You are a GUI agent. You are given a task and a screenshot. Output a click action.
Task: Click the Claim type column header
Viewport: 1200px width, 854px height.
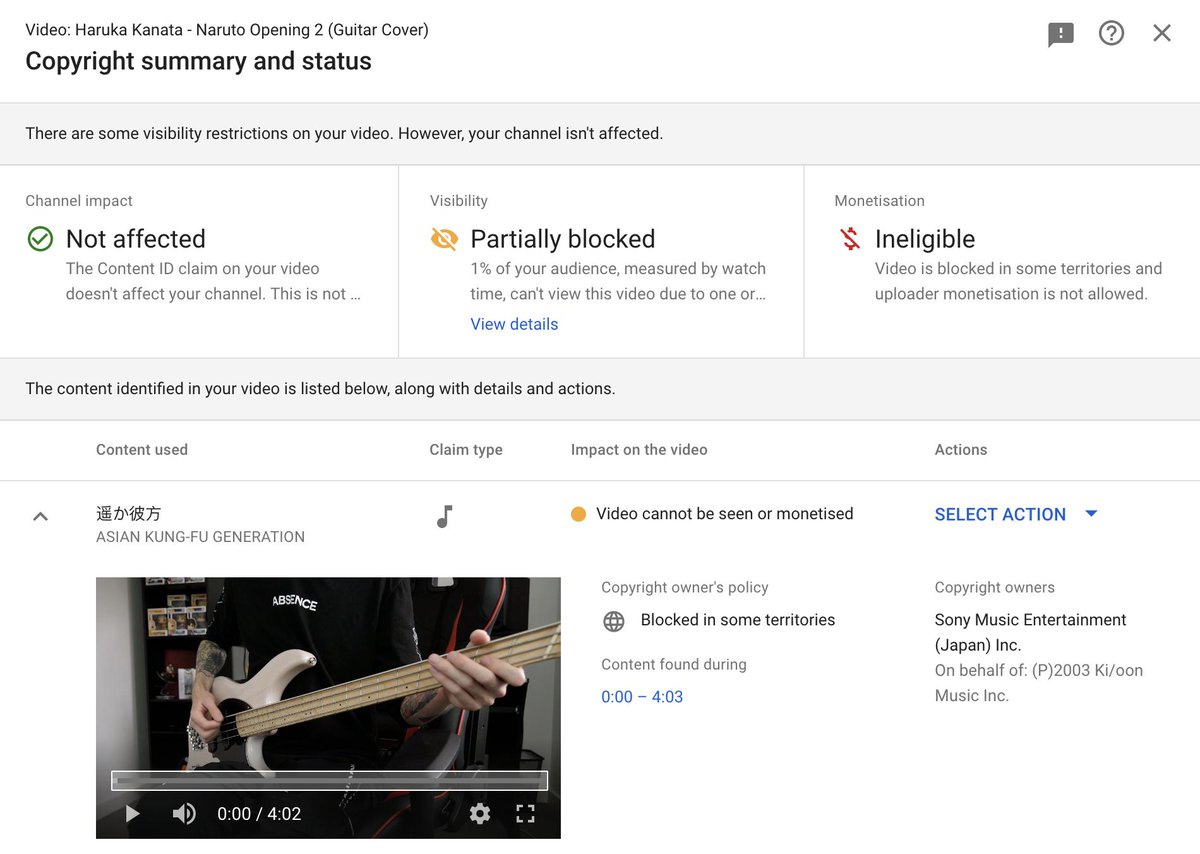466,450
